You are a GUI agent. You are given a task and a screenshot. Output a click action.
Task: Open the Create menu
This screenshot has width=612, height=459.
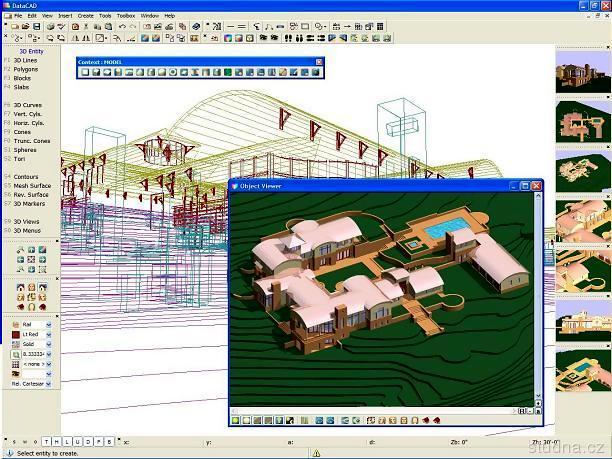coord(85,16)
